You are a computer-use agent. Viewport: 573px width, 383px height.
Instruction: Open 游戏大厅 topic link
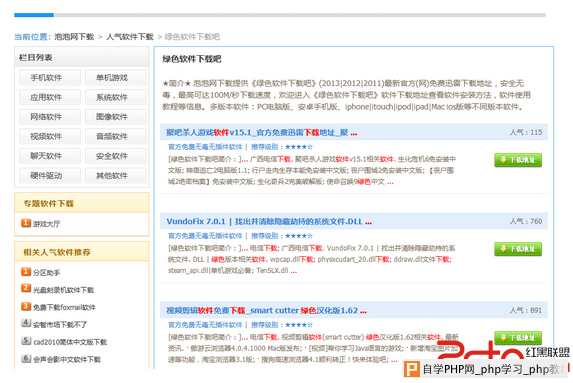[x=46, y=224]
